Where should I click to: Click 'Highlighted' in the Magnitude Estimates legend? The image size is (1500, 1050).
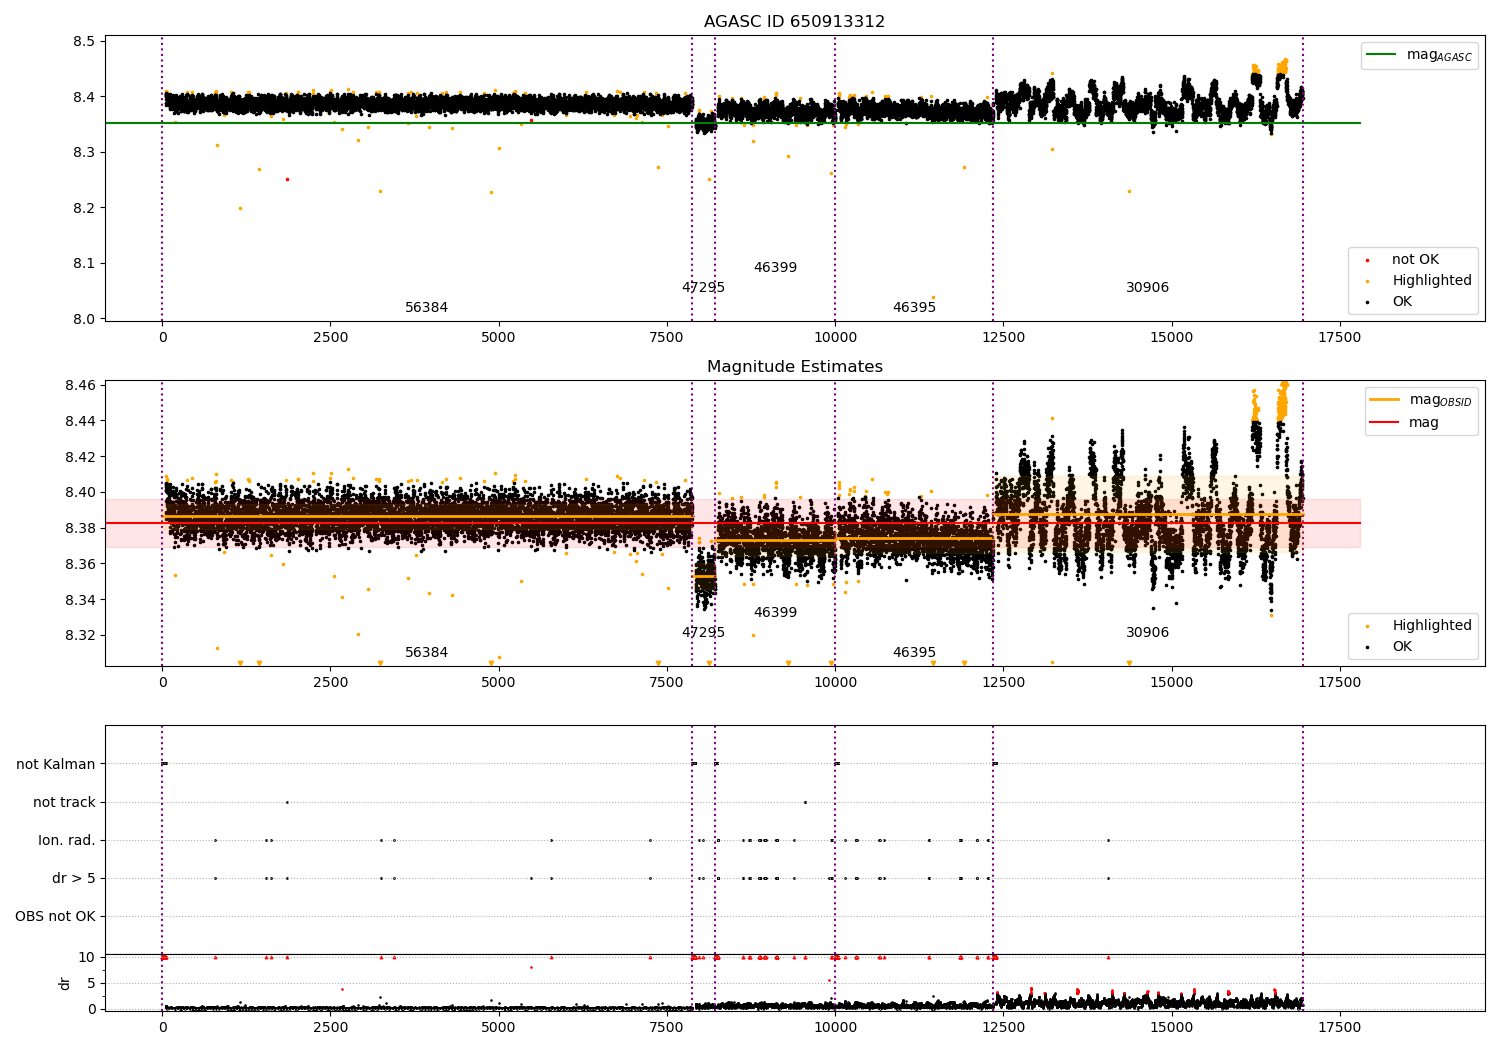pos(1432,626)
